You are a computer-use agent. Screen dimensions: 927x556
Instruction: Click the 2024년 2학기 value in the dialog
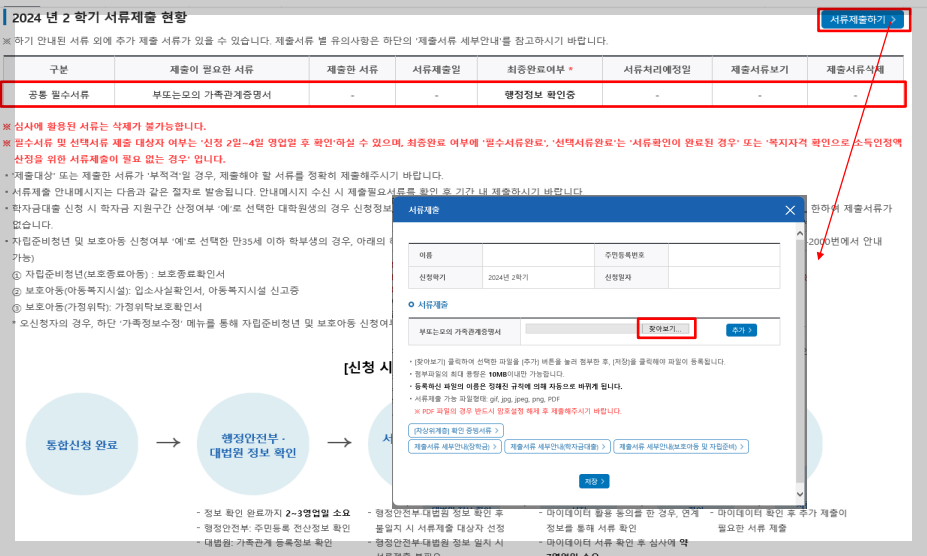click(x=508, y=277)
